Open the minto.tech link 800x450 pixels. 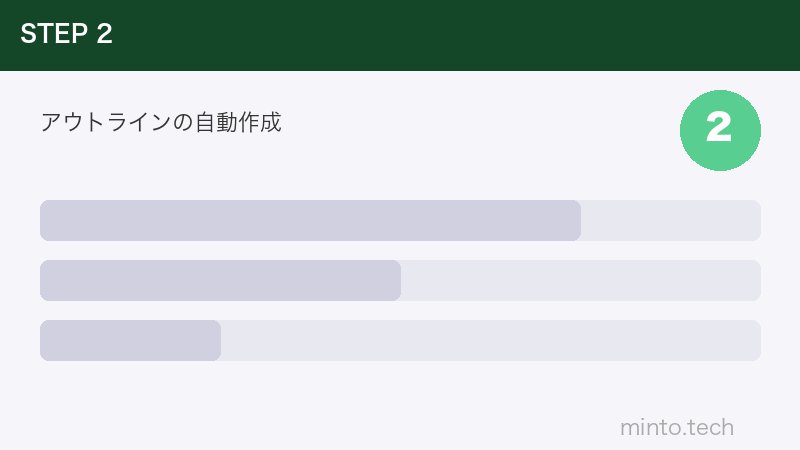pyautogui.click(x=677, y=428)
